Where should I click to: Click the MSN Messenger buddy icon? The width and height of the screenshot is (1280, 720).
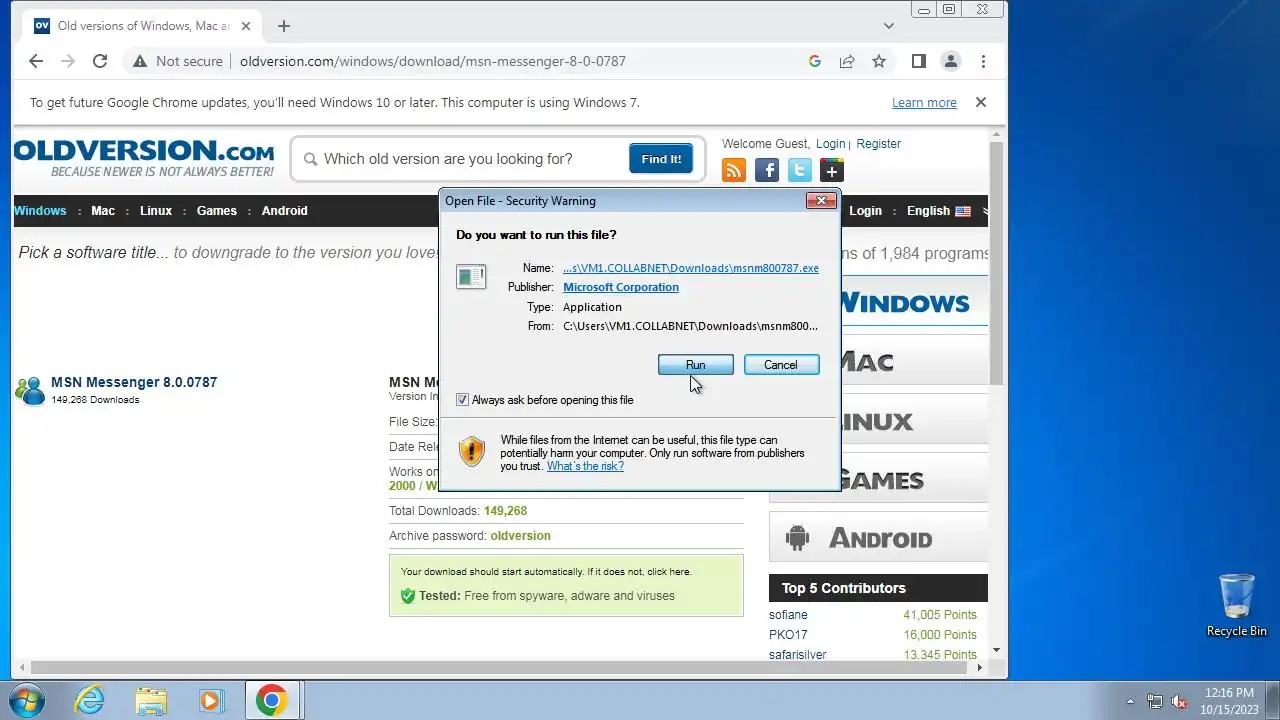pos(30,390)
